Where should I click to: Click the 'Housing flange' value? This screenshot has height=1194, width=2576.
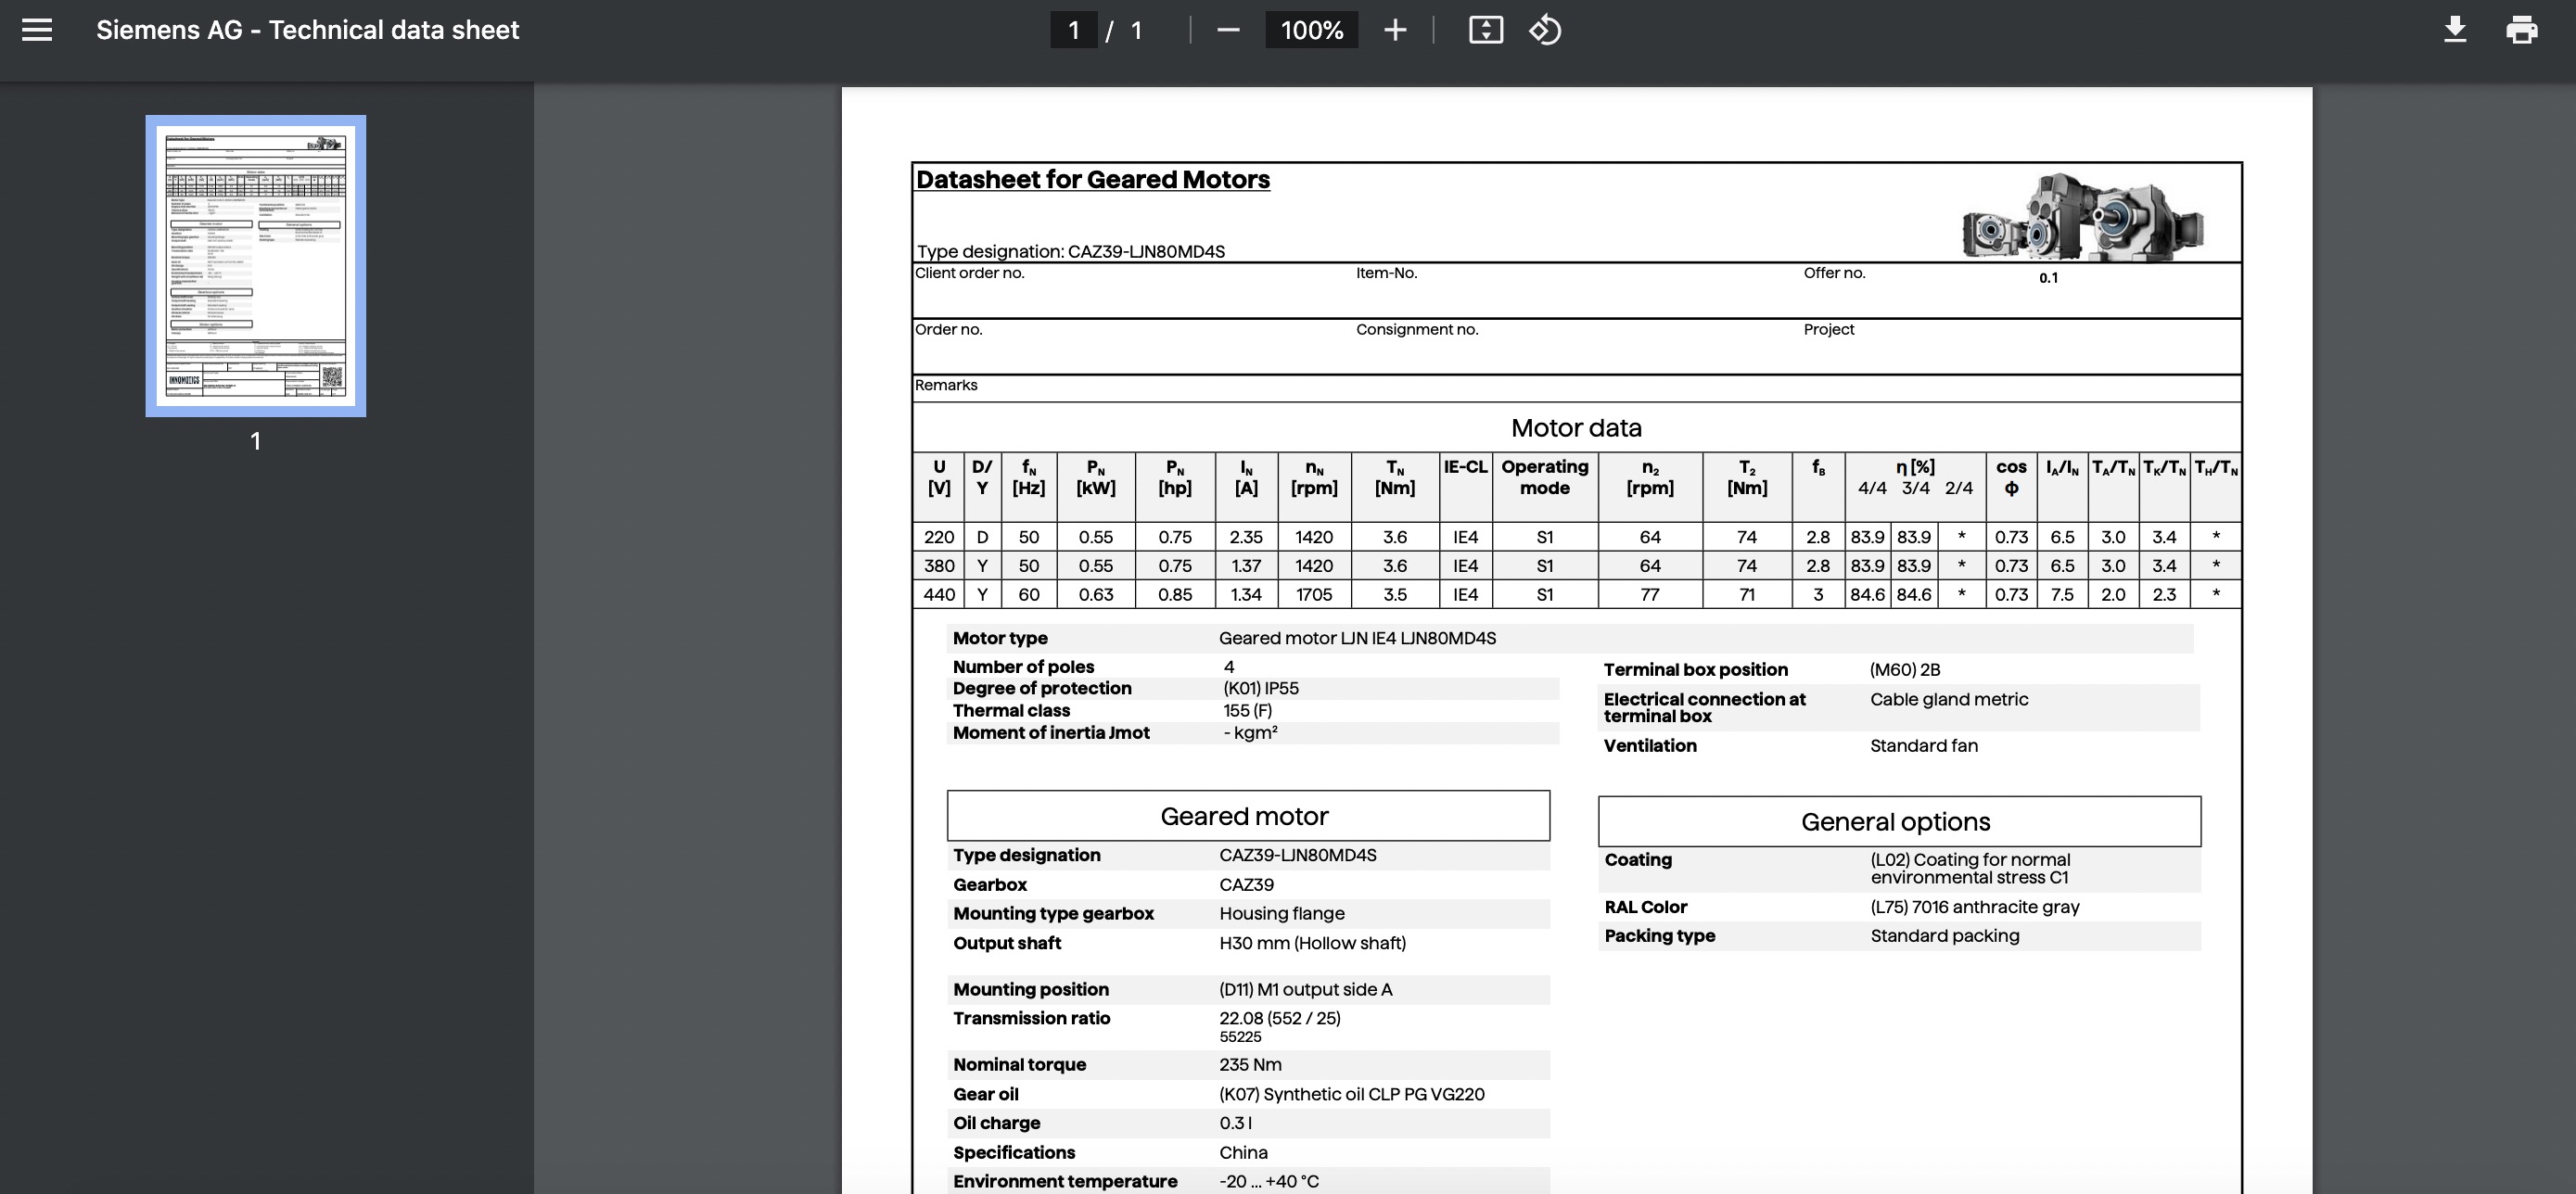point(1281,913)
